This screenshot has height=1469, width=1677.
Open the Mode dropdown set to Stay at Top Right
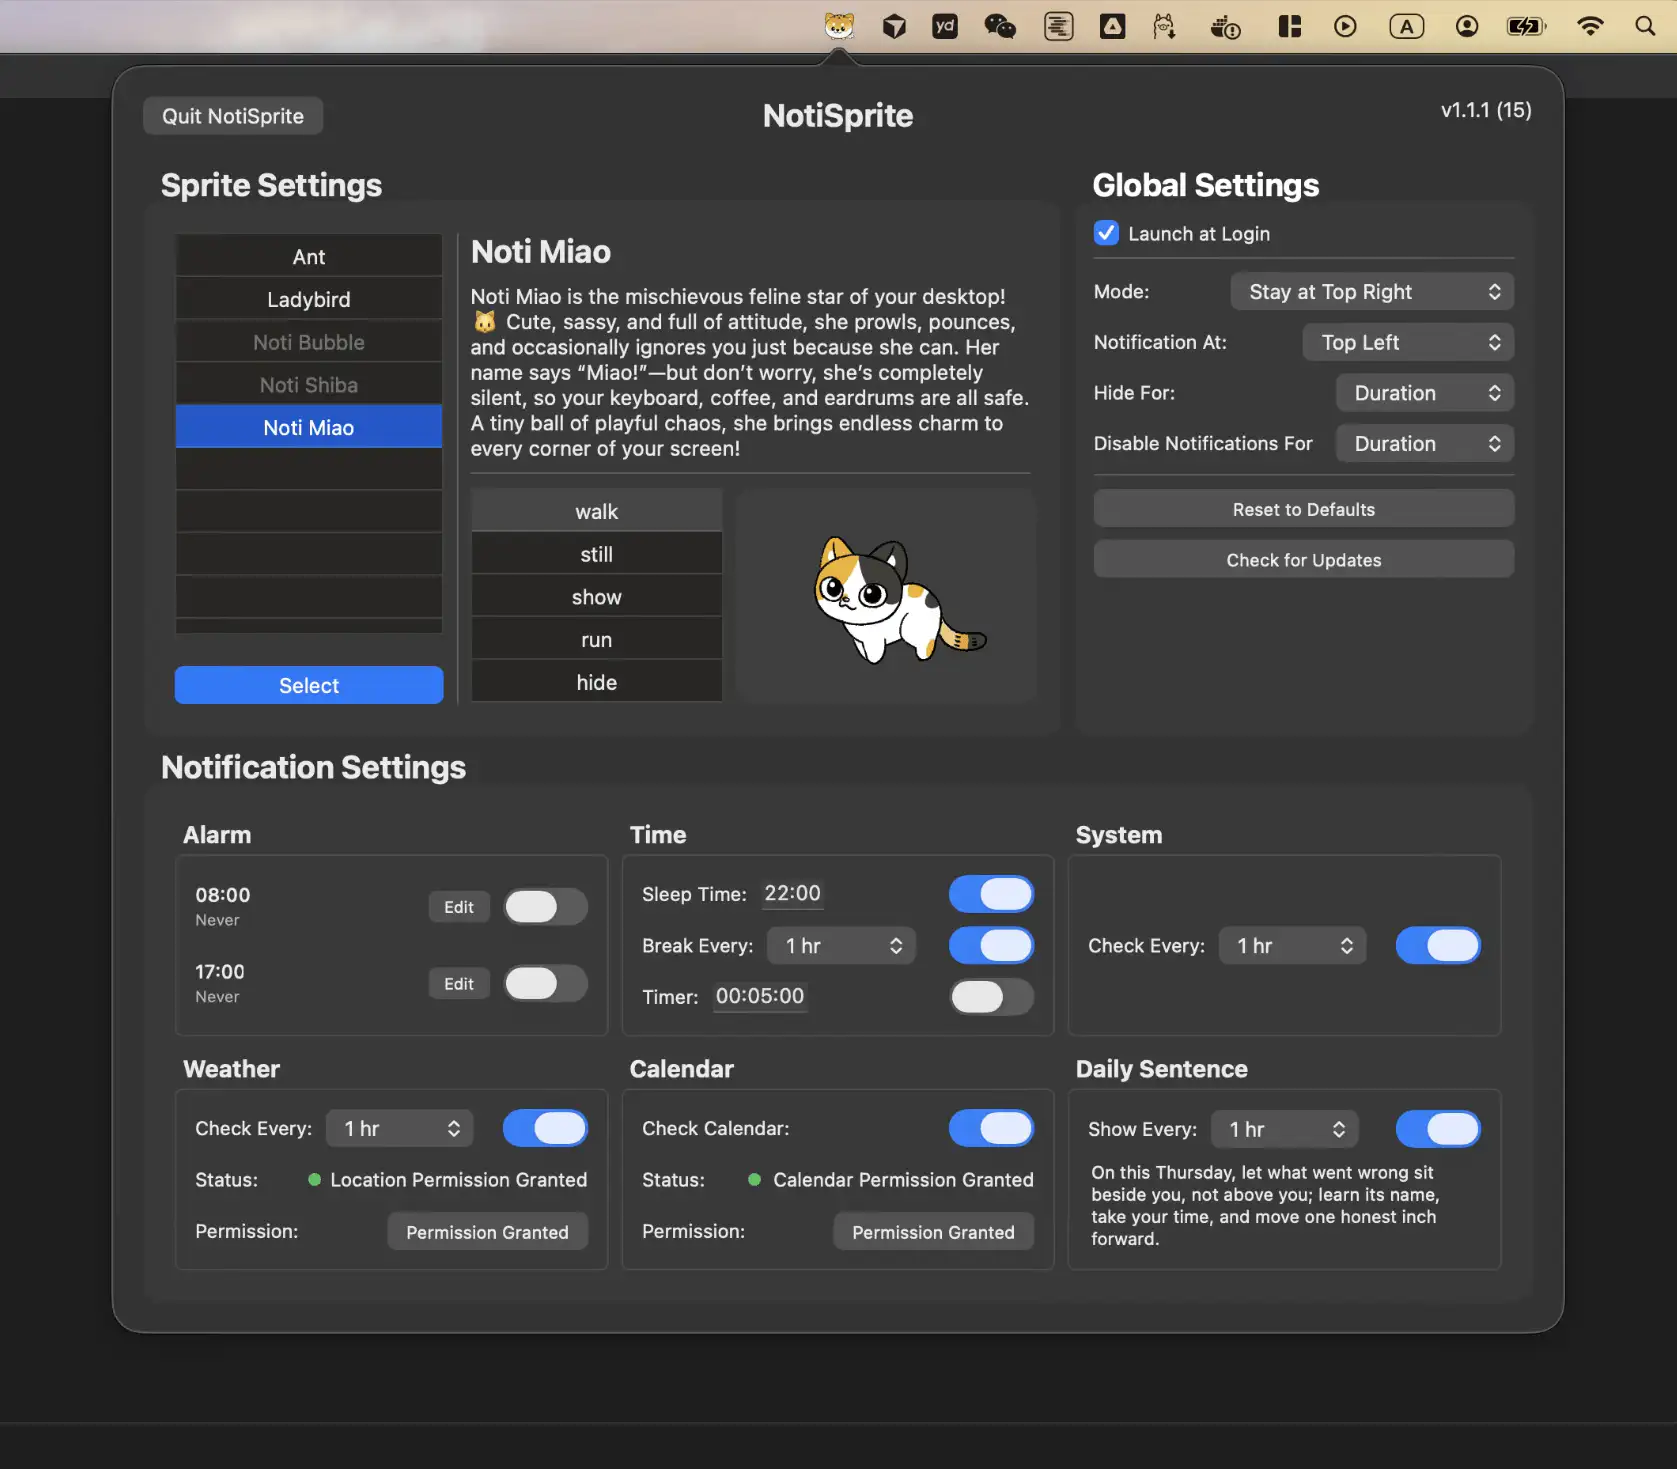(1372, 292)
